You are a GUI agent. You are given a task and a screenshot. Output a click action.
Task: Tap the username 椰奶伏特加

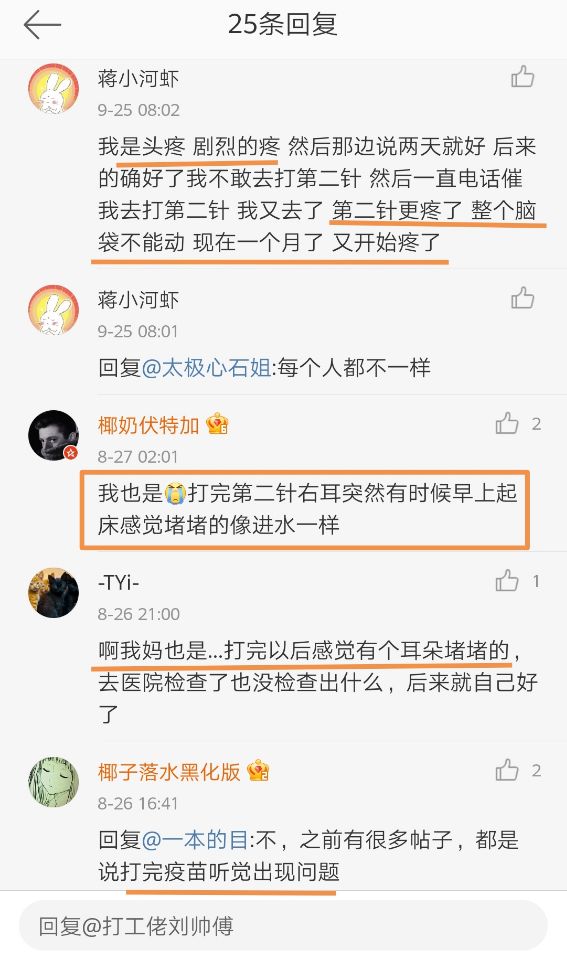click(x=149, y=424)
